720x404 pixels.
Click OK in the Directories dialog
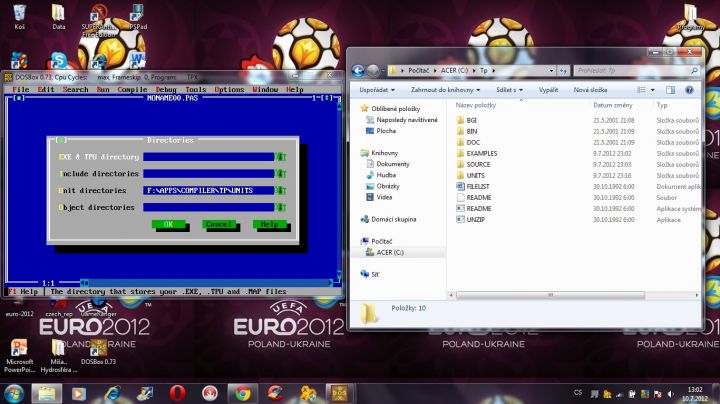169,224
